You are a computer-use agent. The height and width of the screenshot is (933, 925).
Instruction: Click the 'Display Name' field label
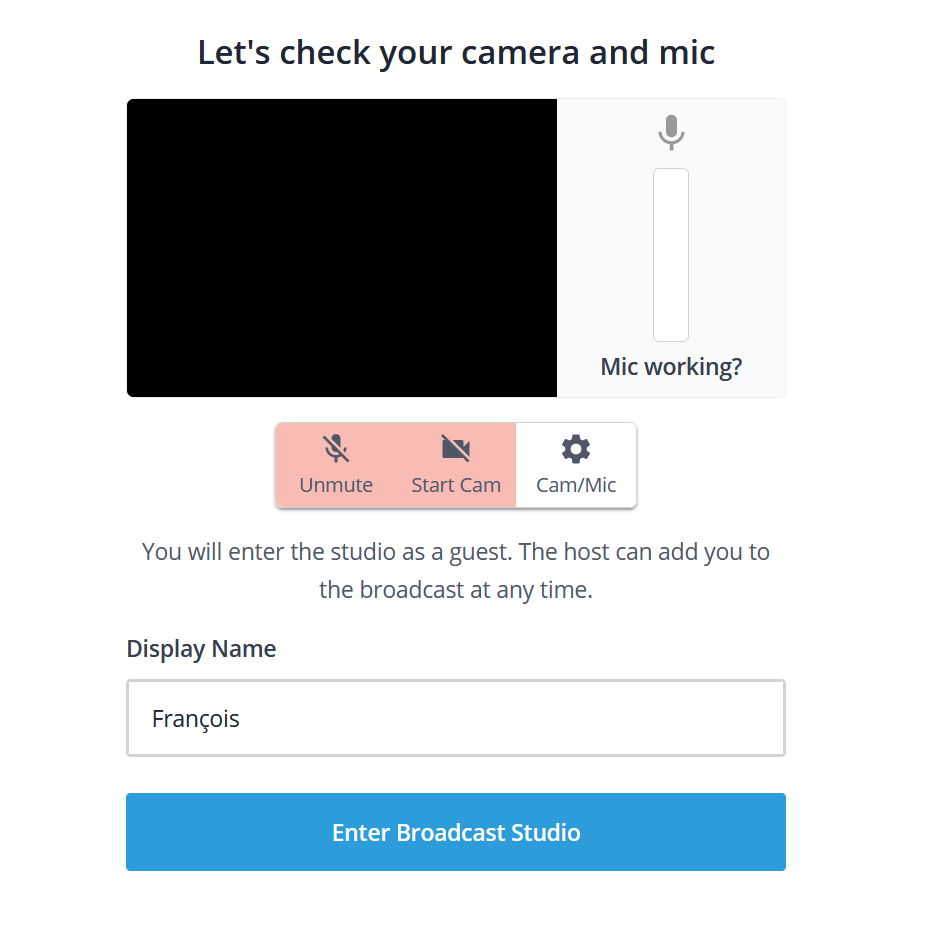(x=201, y=649)
